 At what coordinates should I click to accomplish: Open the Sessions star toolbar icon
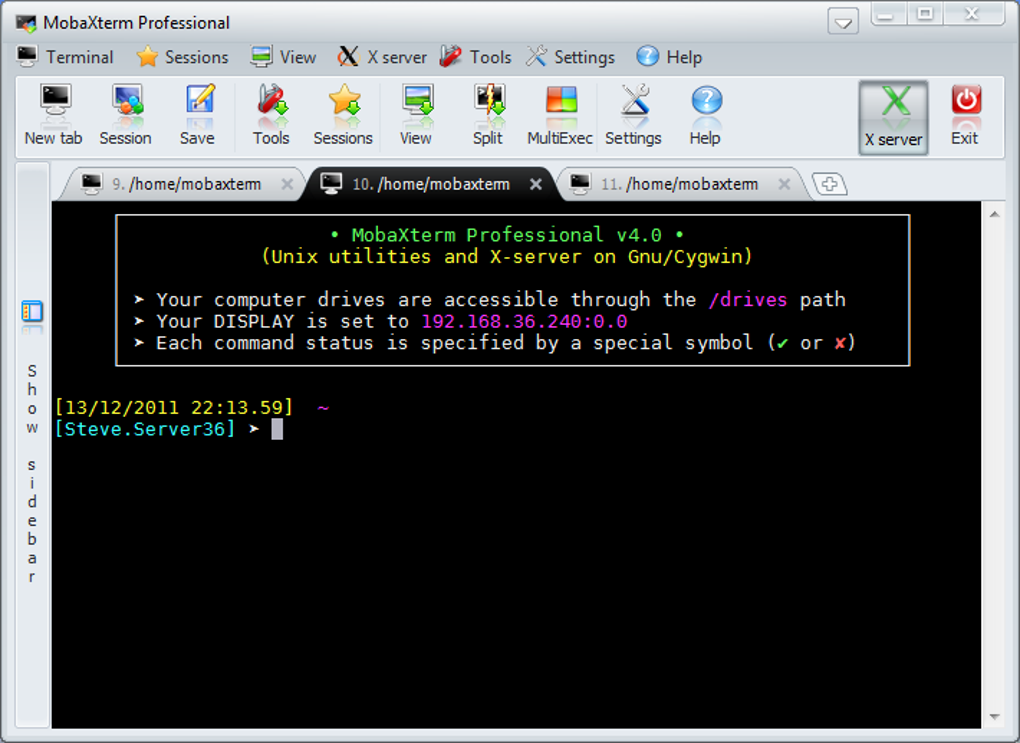343,115
